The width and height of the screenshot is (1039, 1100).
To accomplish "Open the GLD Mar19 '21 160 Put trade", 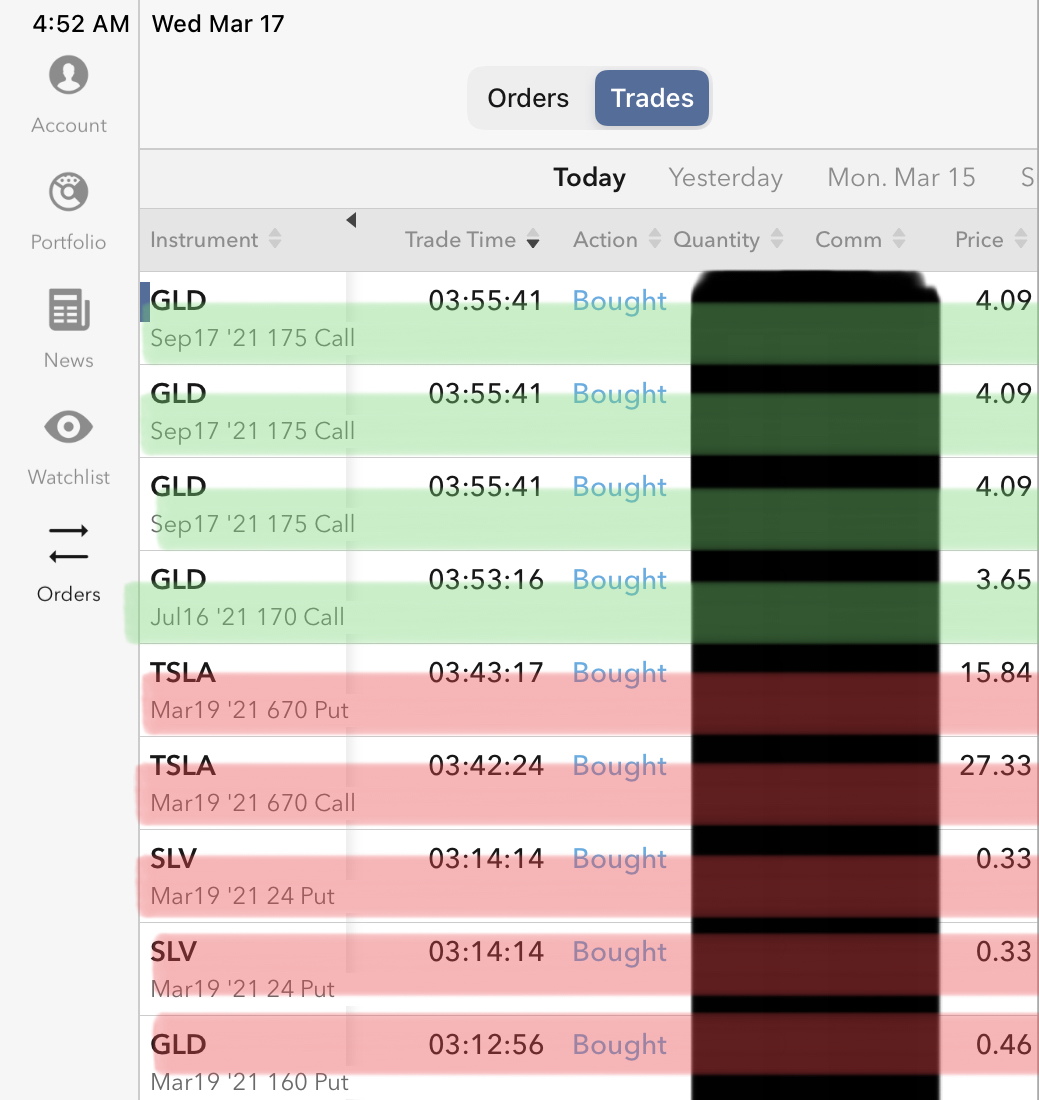I will click(x=400, y=1062).
